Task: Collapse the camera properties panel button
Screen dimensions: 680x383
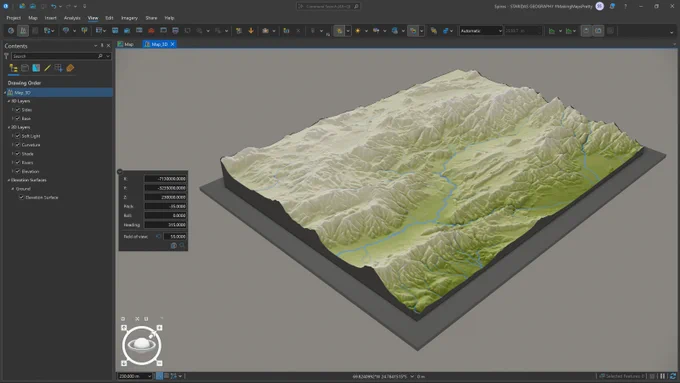Action: pos(120,172)
